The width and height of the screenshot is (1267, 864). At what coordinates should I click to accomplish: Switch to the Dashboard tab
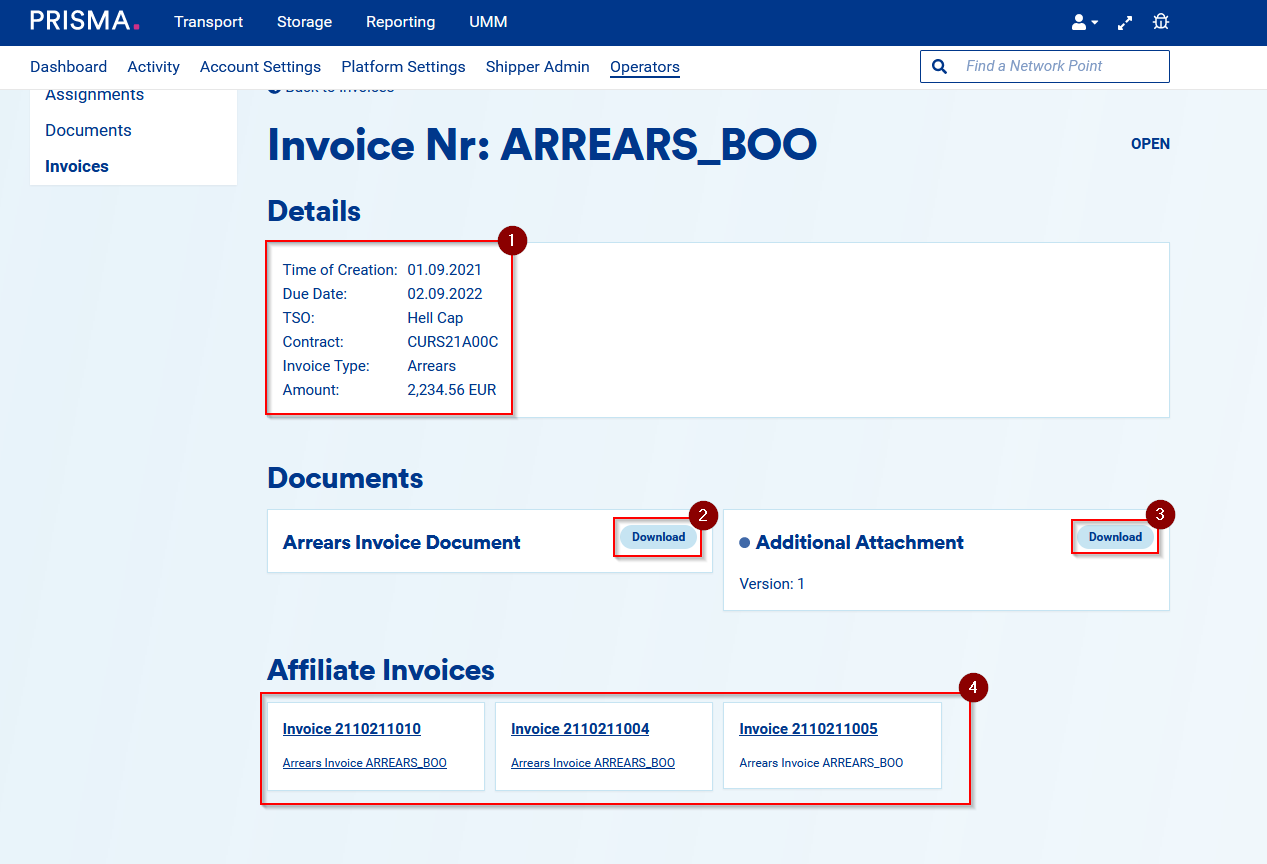tap(68, 67)
